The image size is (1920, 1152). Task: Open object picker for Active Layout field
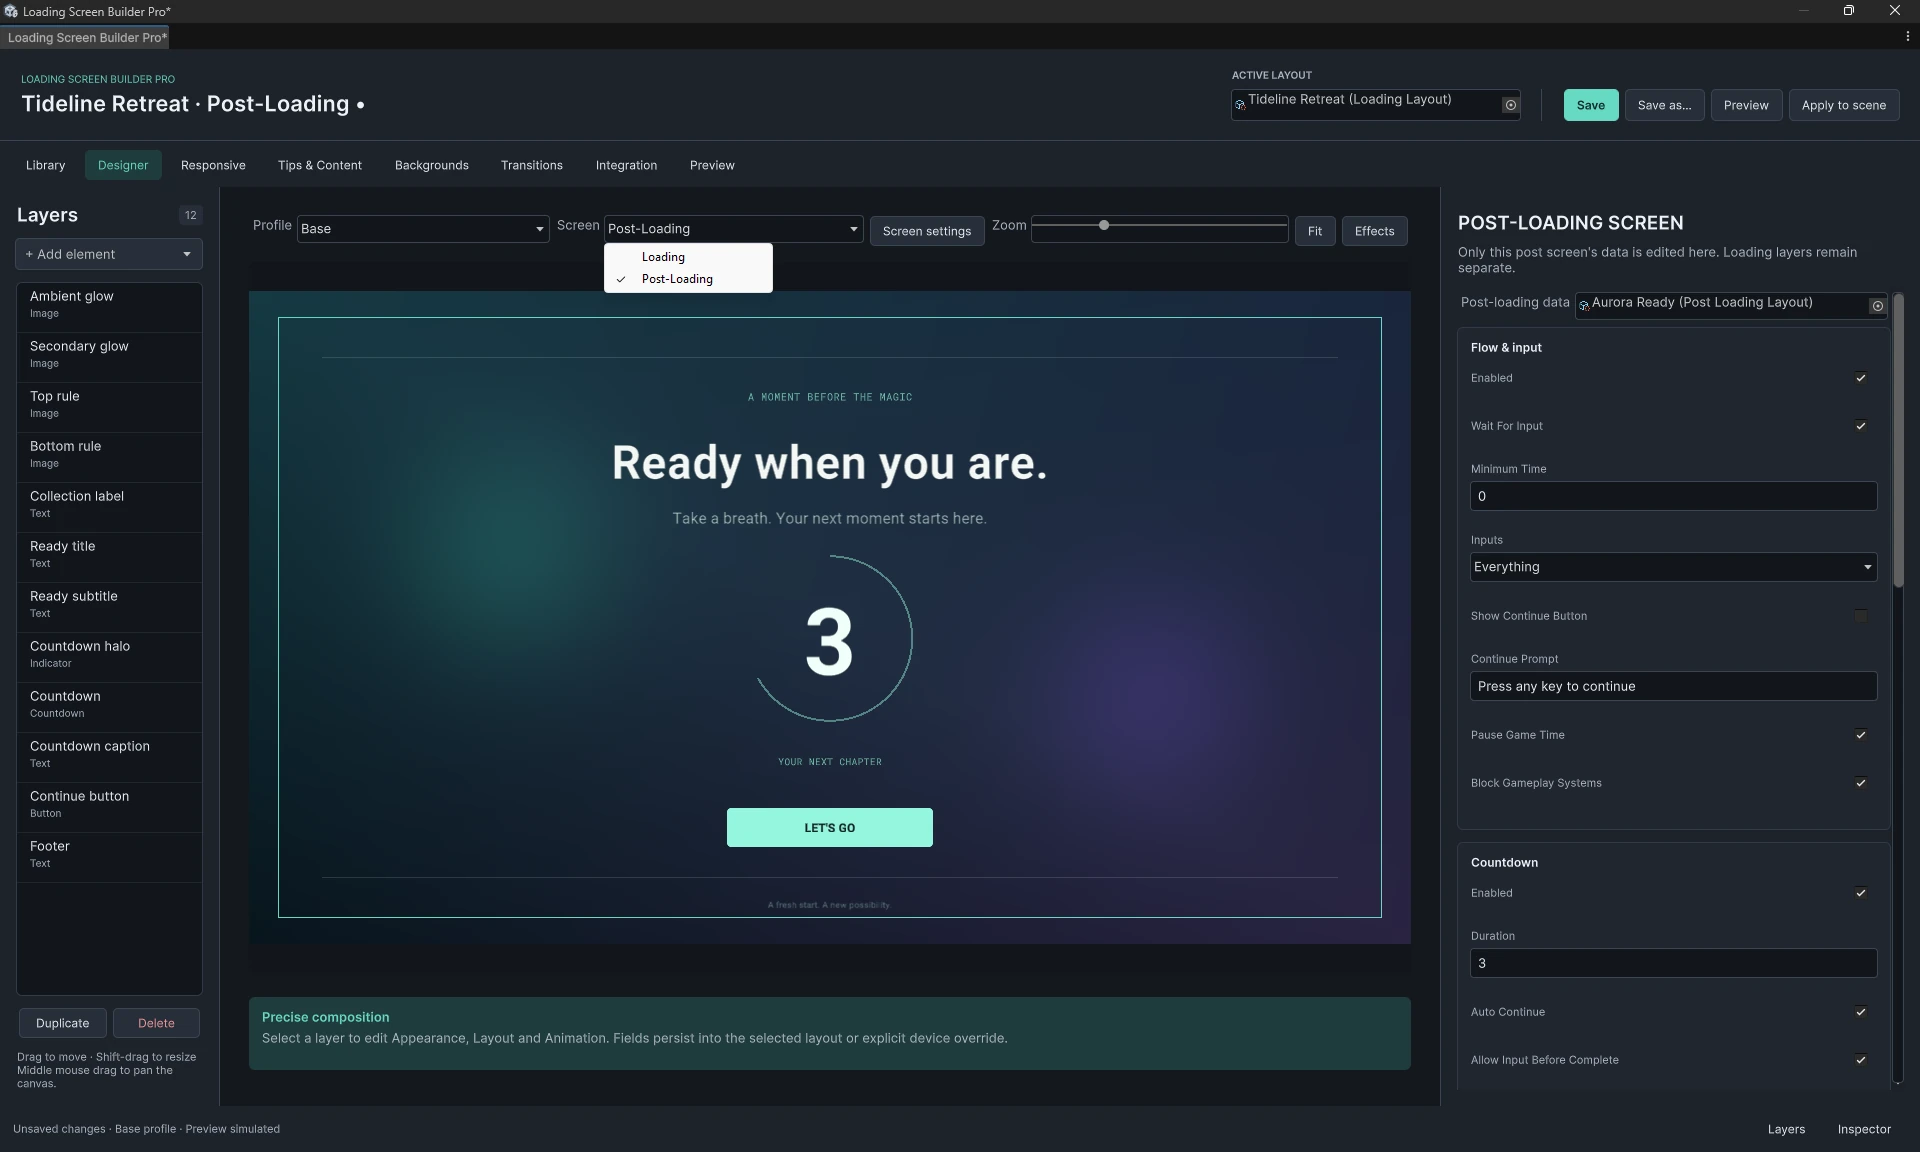(1510, 105)
